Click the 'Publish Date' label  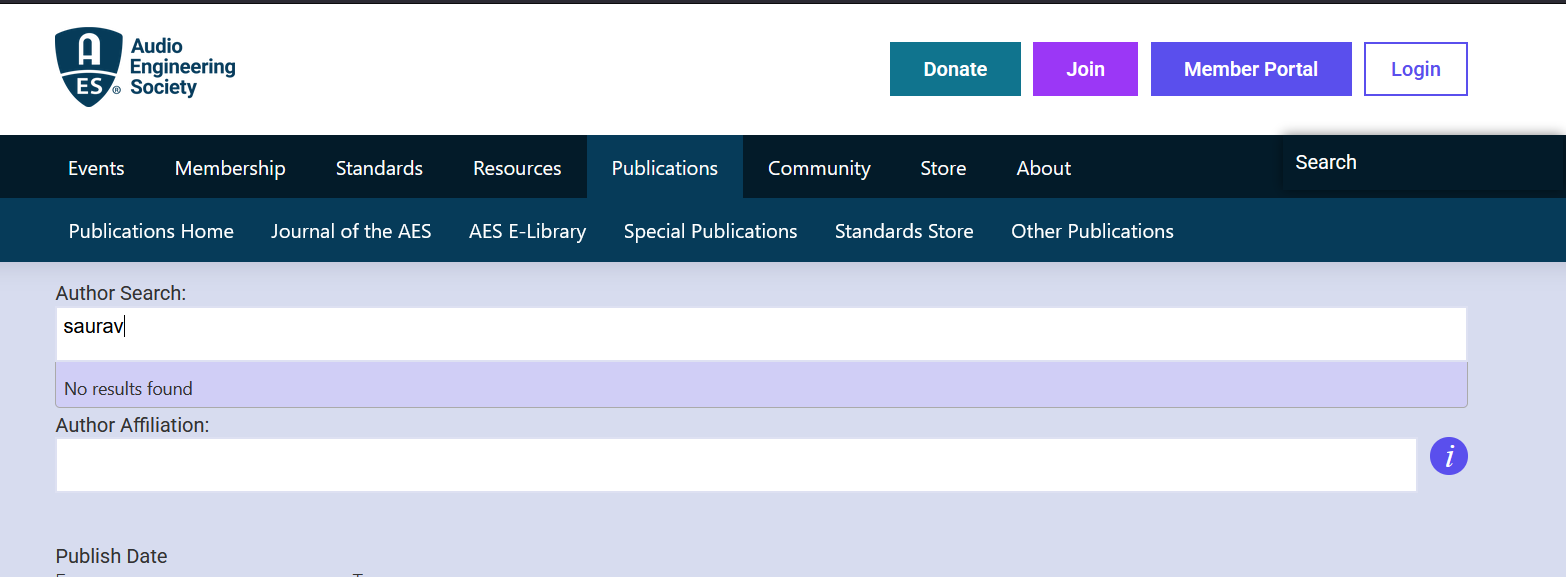click(111, 556)
